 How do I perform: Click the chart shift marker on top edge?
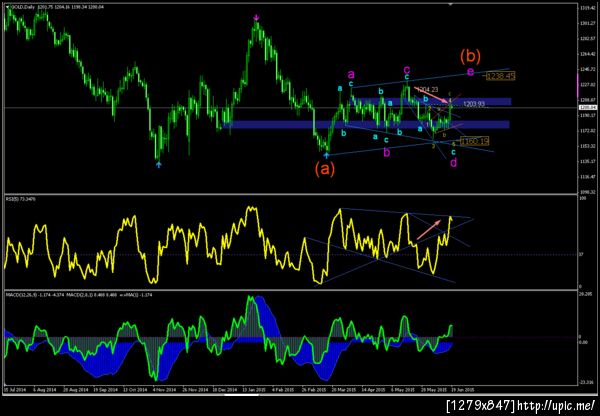coord(452,4)
